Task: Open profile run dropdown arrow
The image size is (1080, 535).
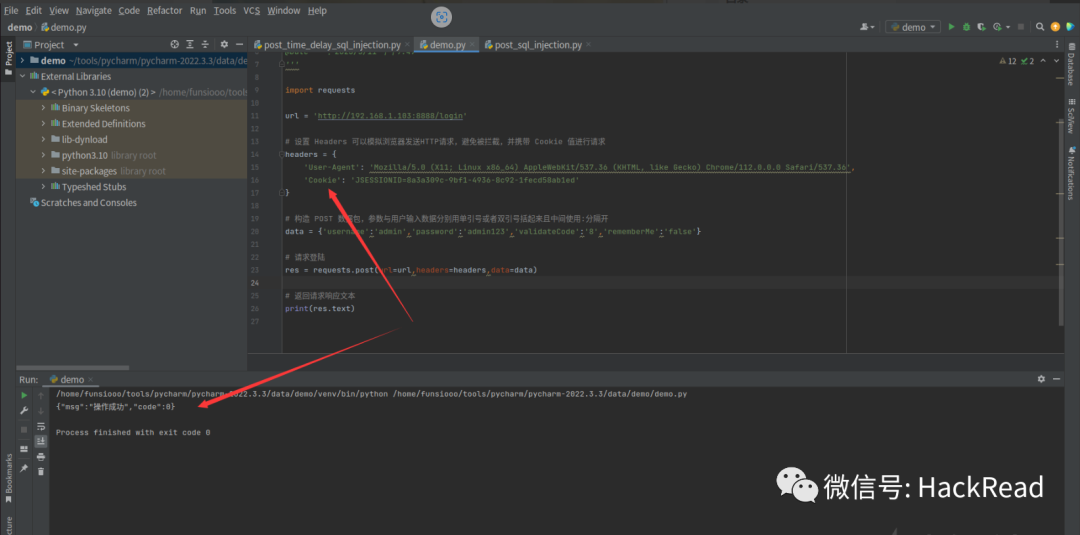Action: [1006, 27]
